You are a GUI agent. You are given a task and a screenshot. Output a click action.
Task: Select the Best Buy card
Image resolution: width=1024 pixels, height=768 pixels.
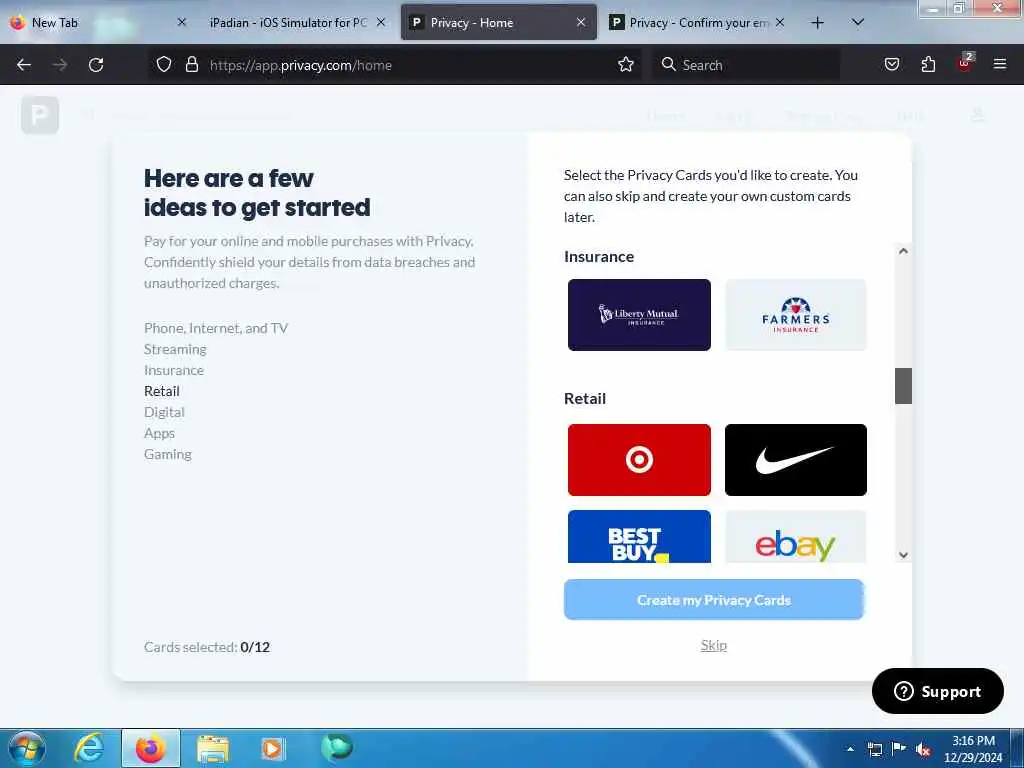639,537
